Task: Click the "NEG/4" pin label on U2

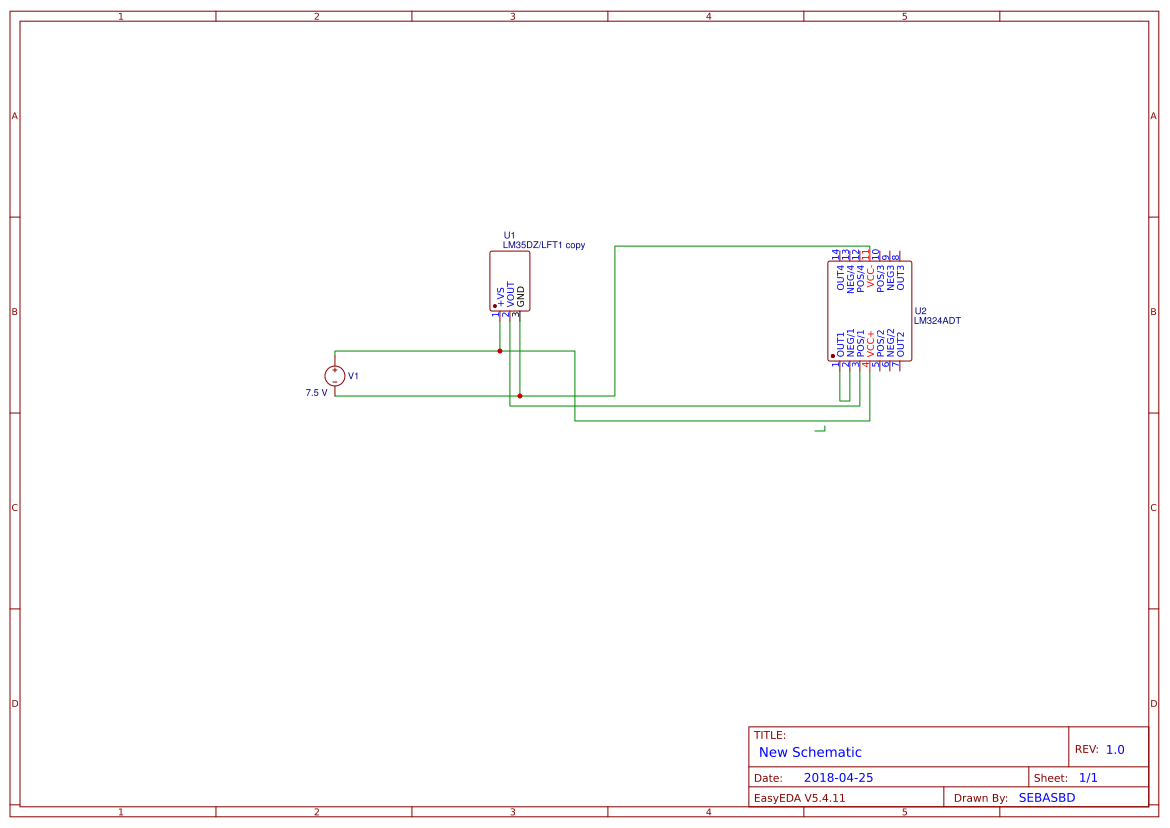Action: [x=851, y=278]
